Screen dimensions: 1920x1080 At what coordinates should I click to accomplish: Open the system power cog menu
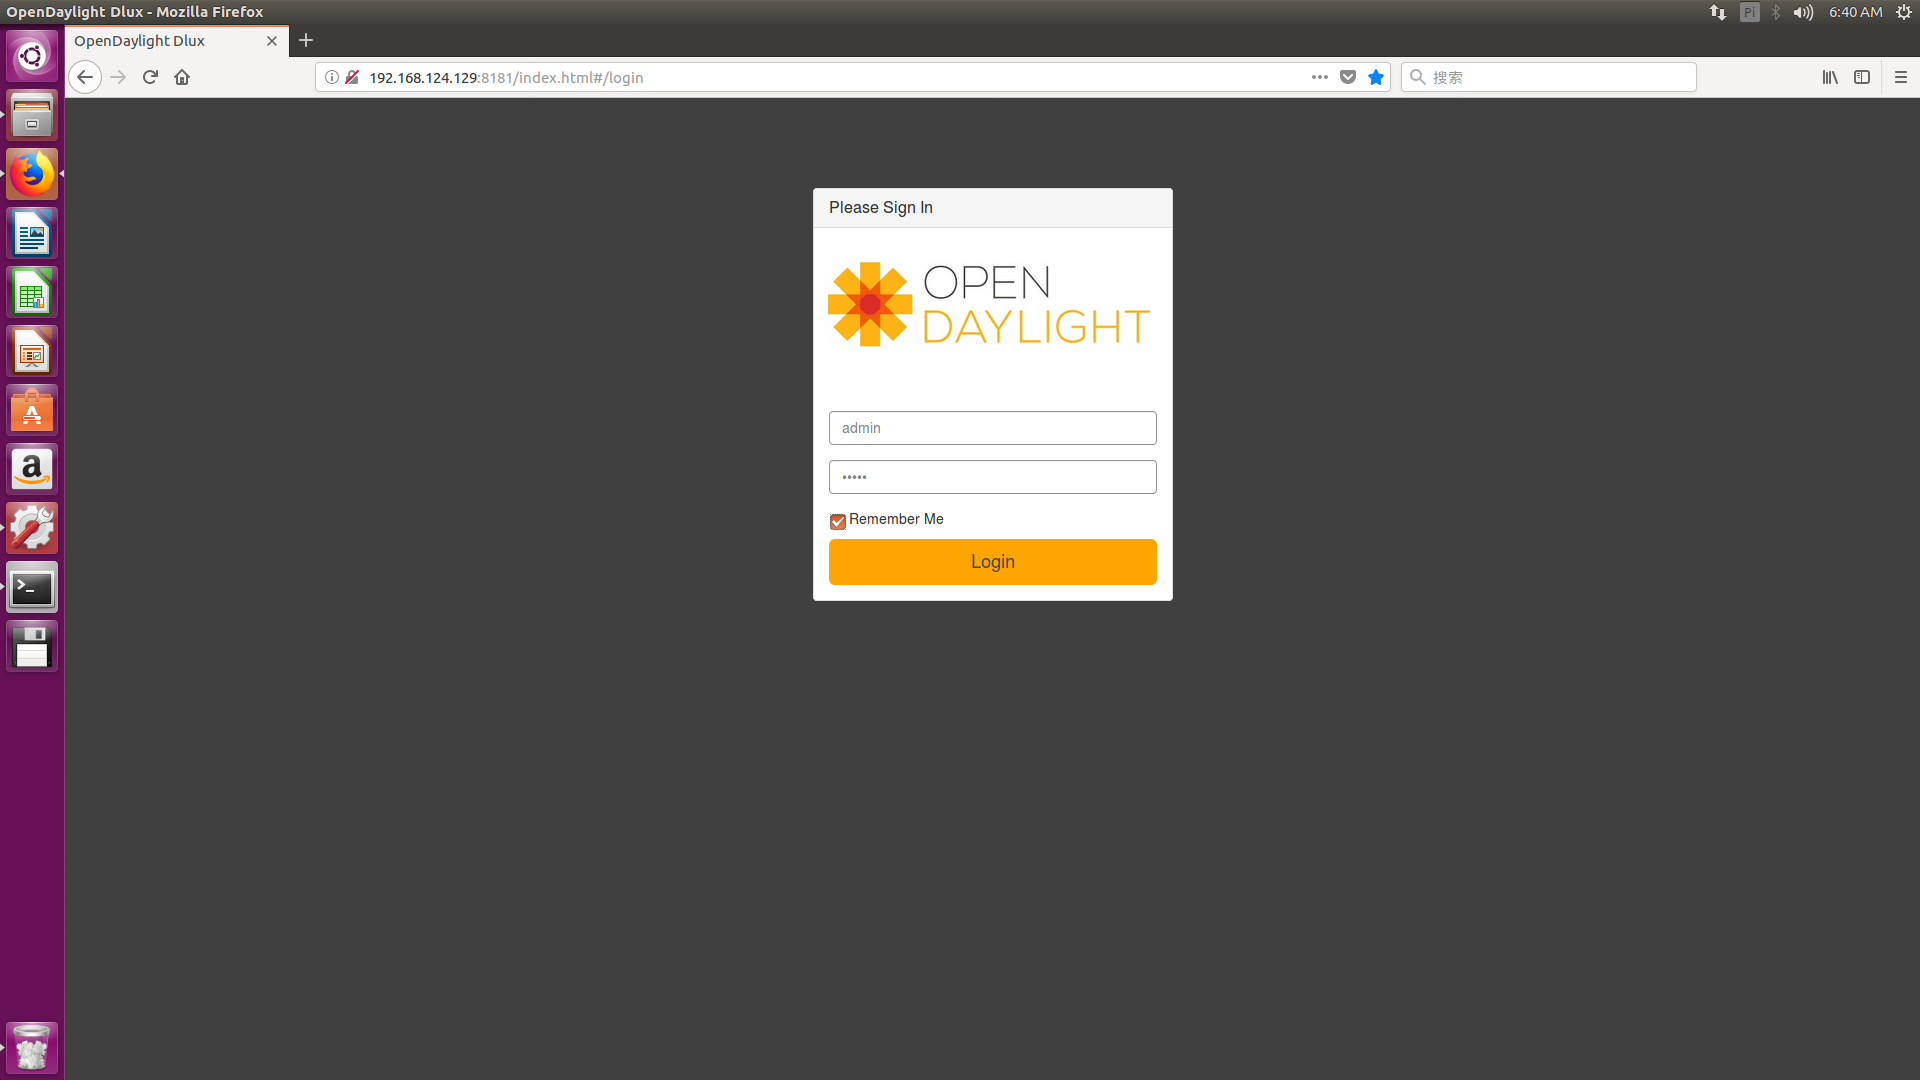point(1904,12)
